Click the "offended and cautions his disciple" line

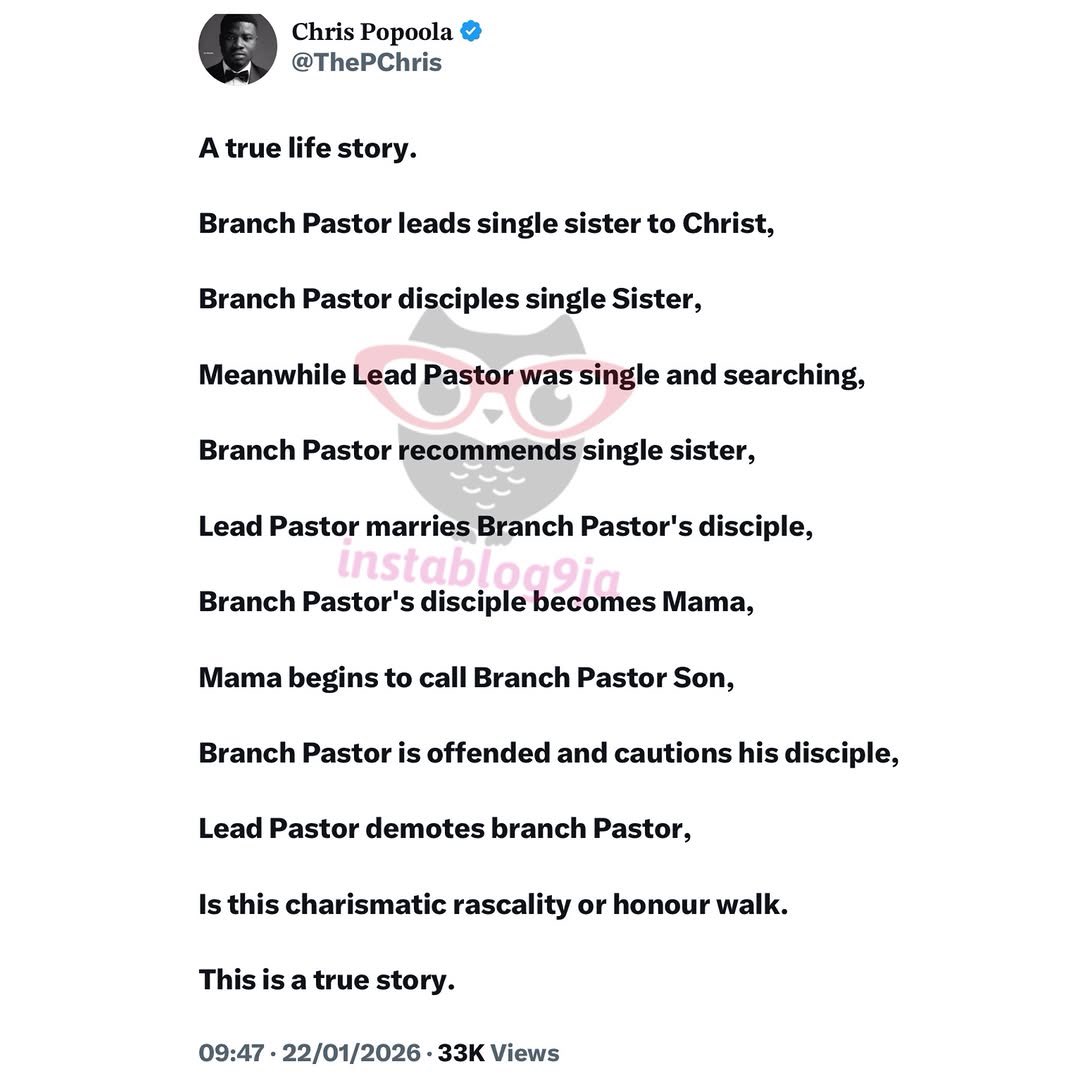click(548, 753)
